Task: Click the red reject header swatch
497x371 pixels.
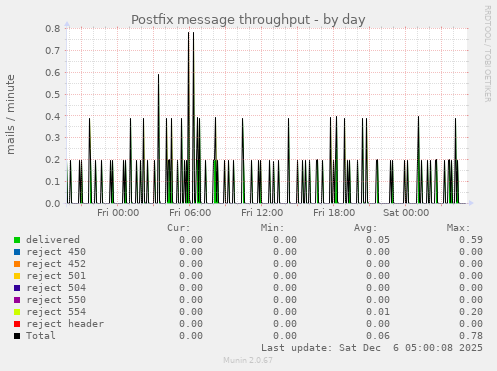Action: (17, 324)
